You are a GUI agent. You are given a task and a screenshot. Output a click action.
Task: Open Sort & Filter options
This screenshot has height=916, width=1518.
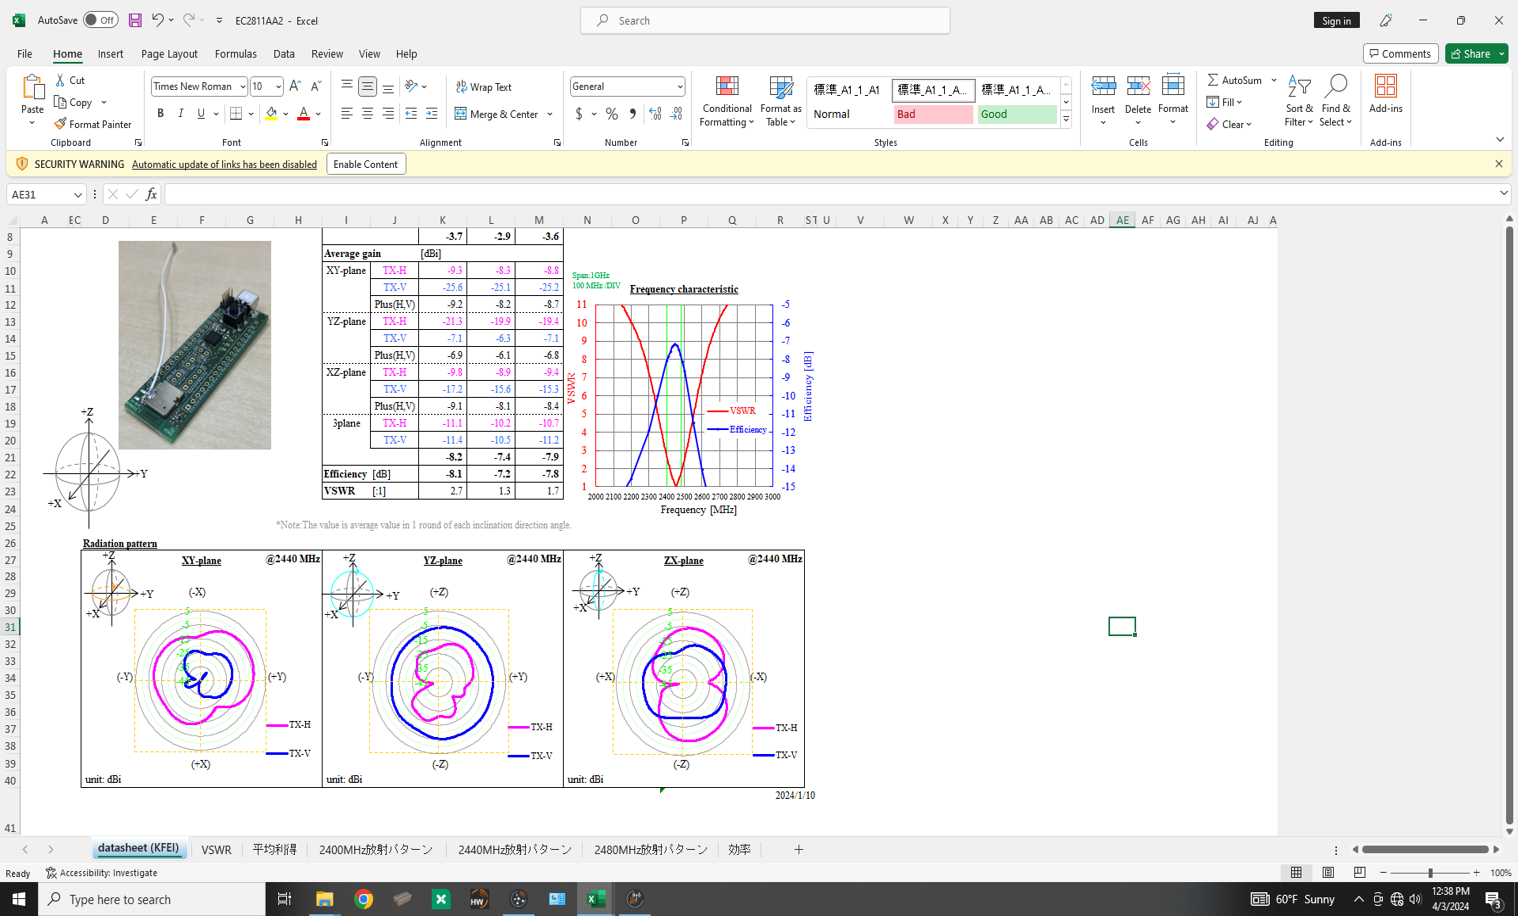coord(1299,102)
